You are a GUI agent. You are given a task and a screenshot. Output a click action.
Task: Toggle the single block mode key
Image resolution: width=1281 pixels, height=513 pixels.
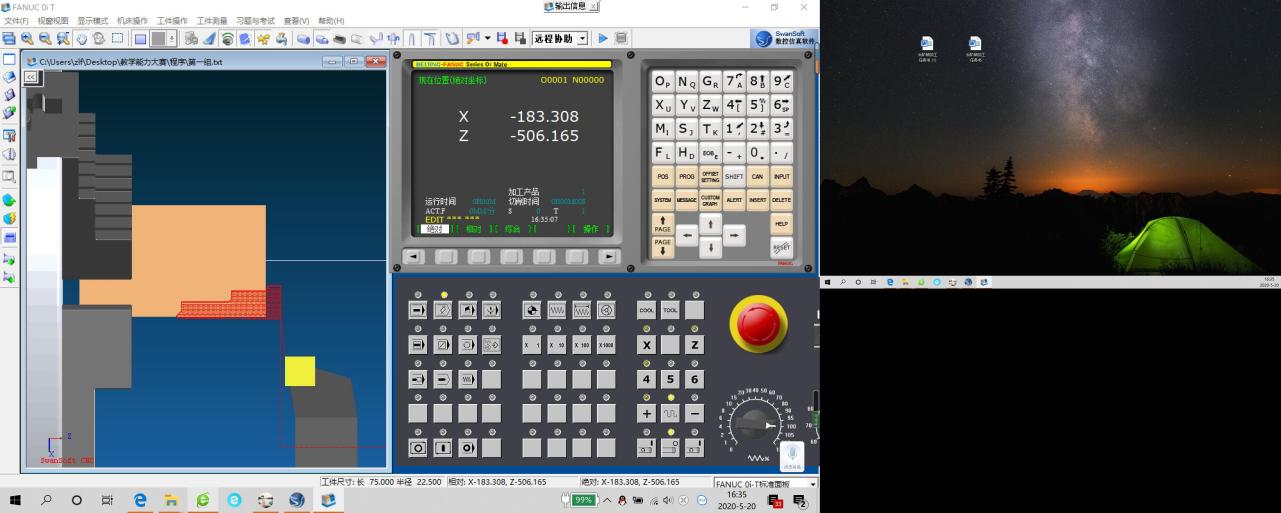click(x=418, y=344)
